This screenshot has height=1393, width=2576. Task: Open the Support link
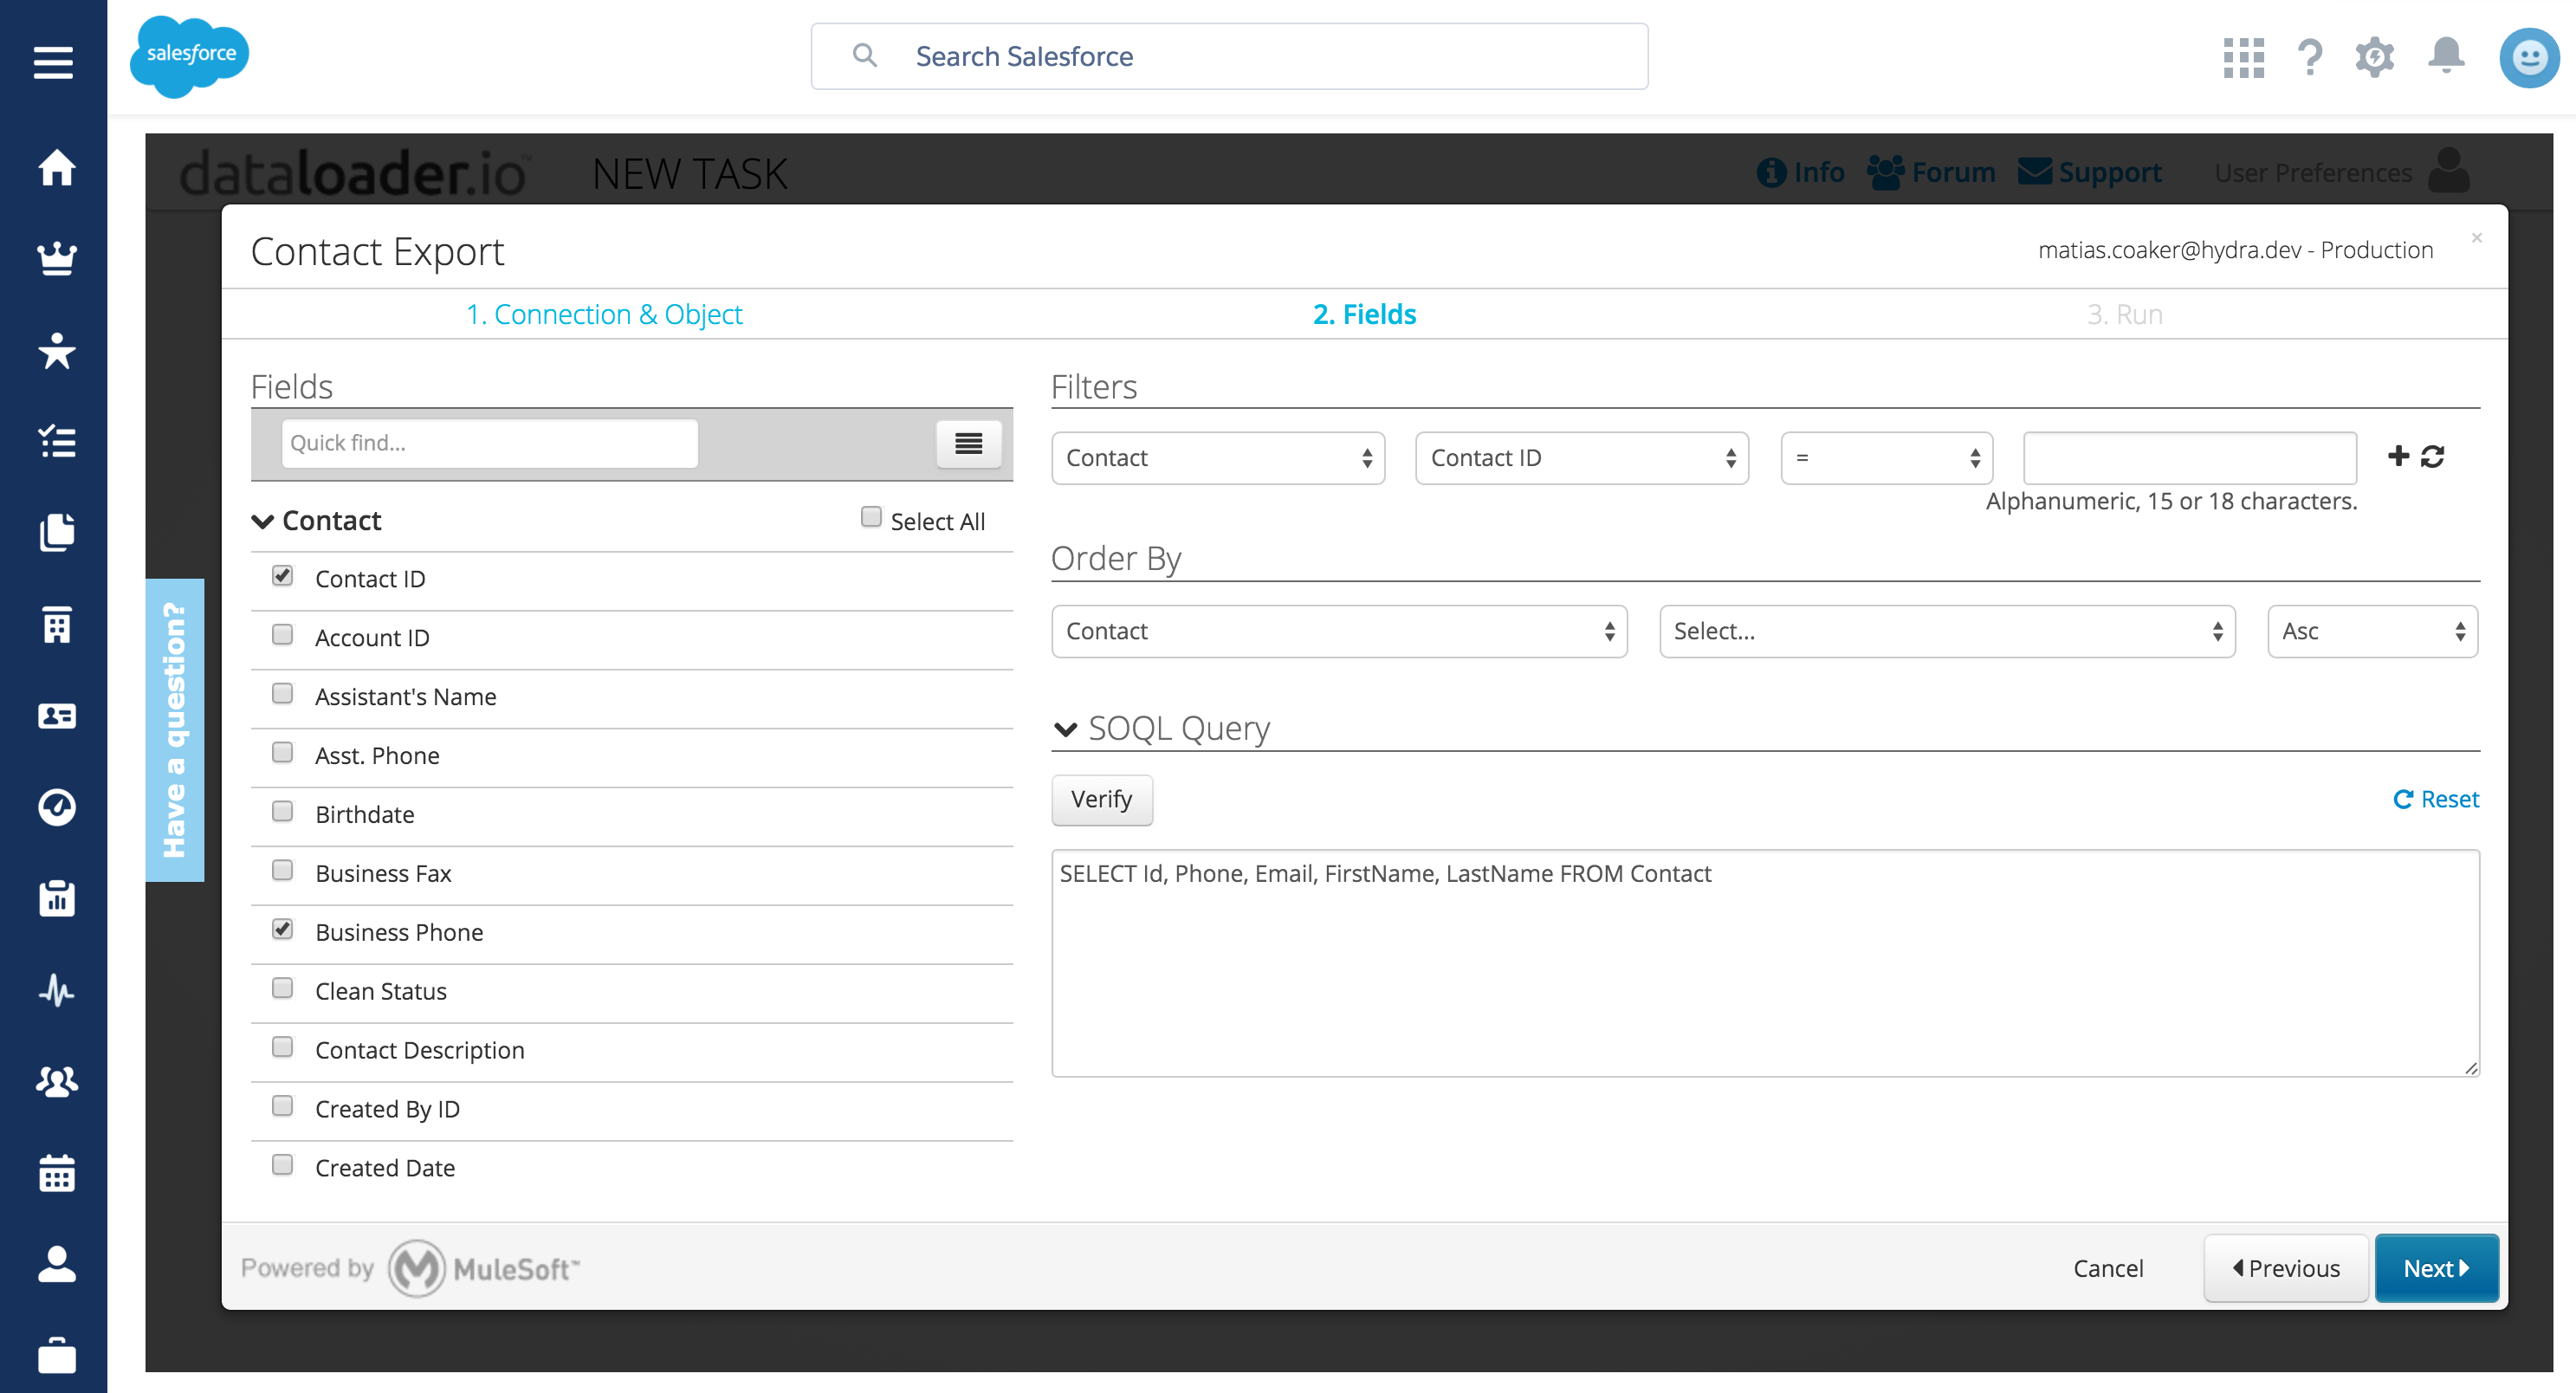[2089, 173]
